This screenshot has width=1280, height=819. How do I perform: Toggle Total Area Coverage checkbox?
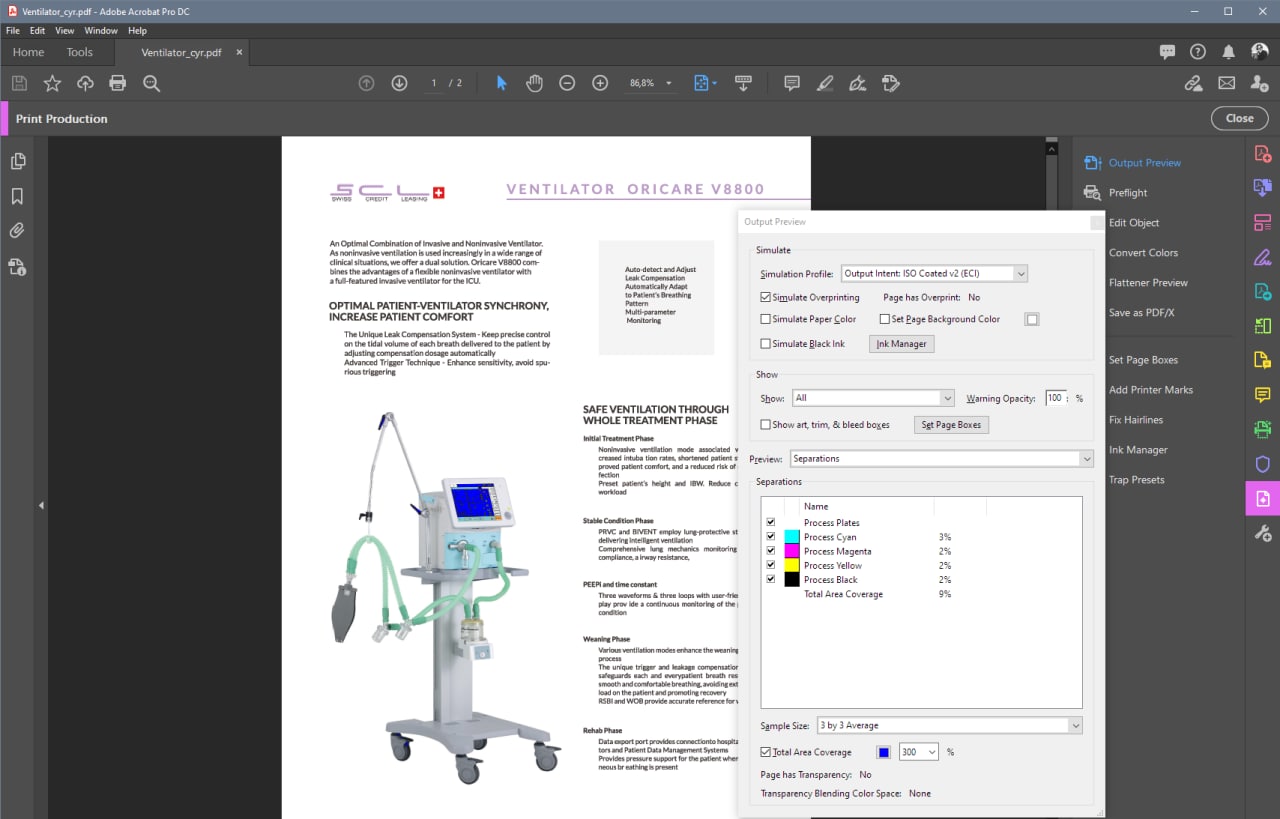766,752
